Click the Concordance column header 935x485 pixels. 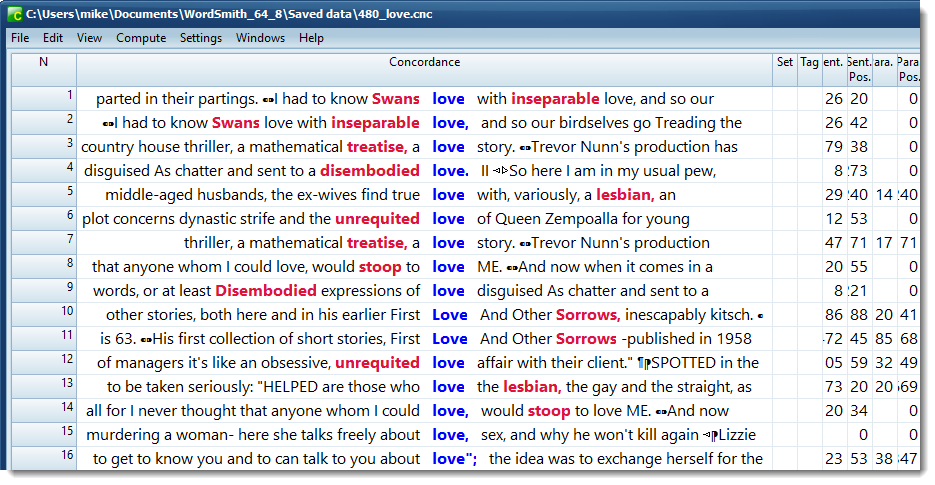pos(425,69)
